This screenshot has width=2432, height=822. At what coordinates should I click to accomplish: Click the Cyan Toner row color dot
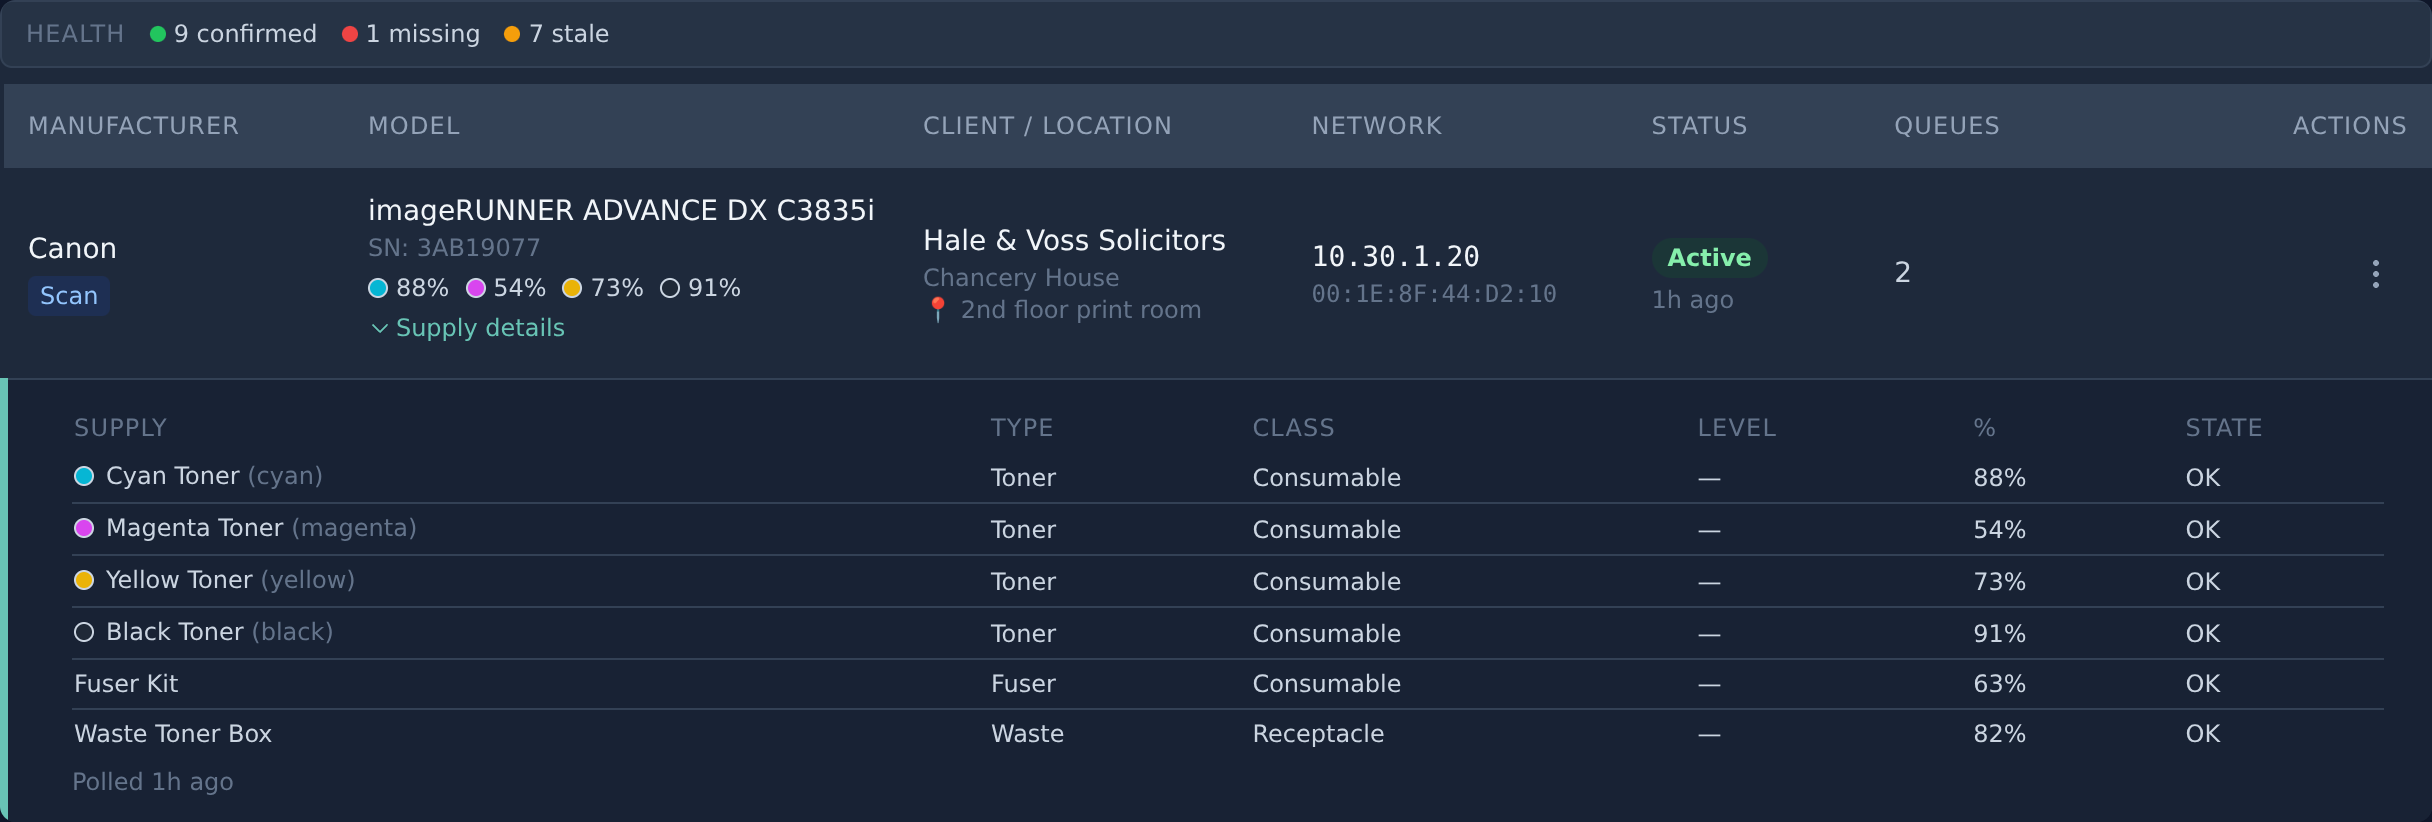point(84,476)
